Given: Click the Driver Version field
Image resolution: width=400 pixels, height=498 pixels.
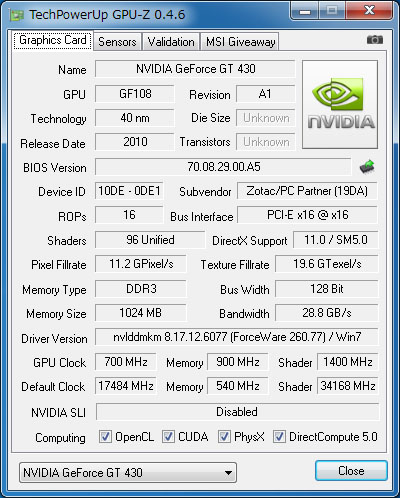Looking at the screenshot, I should click(x=237, y=337).
